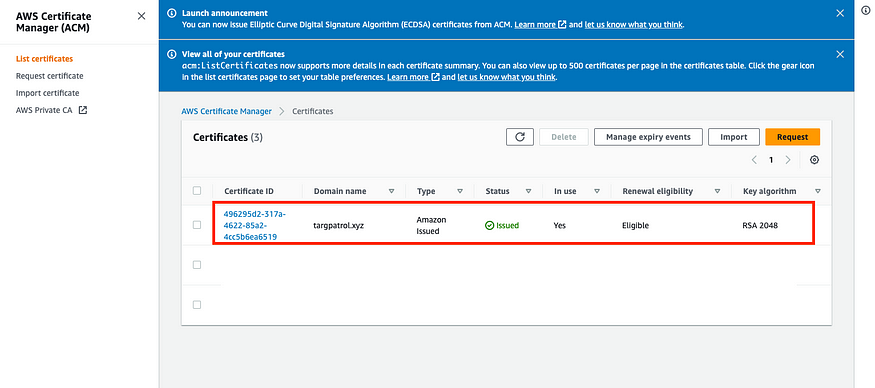The height and width of the screenshot is (388, 875).
Task: Click the RSA 2048 key algorithm cell
Action: [760, 226]
